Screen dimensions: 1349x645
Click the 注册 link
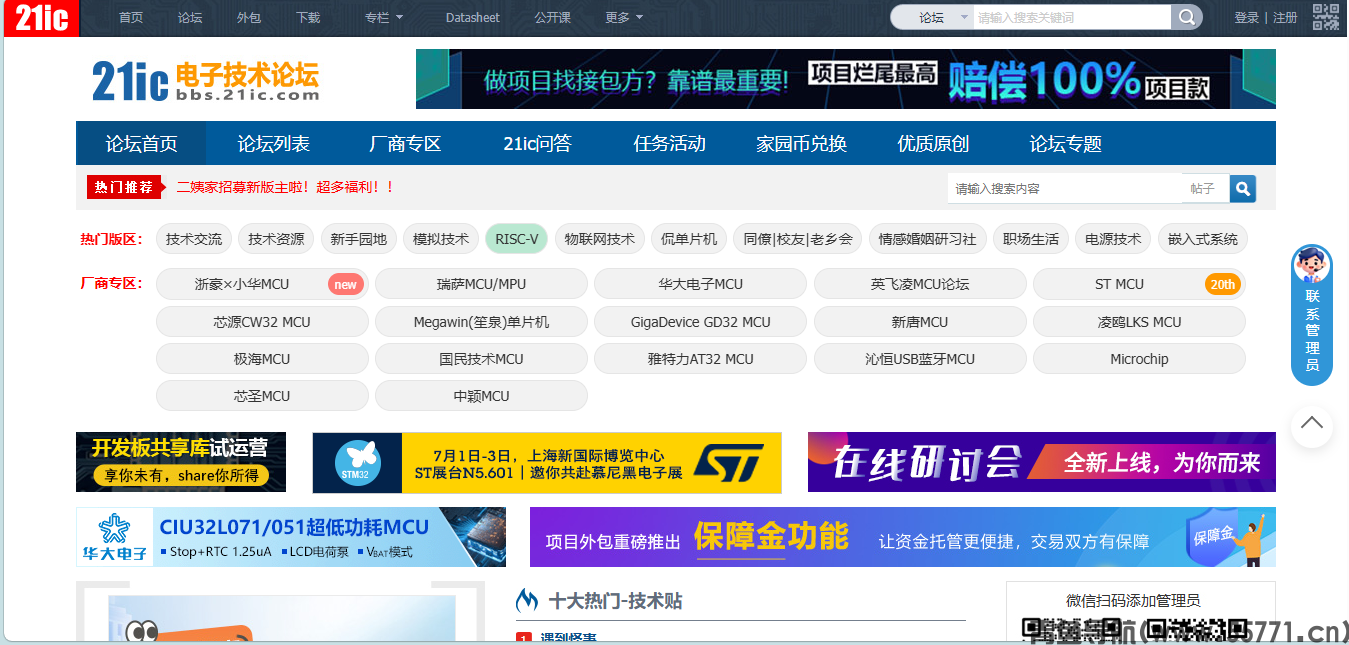pos(1285,17)
